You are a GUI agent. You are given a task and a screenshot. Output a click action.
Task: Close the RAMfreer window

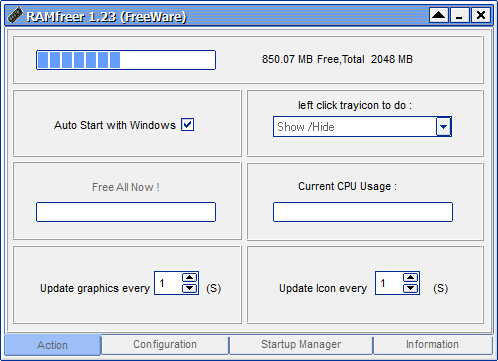click(481, 15)
